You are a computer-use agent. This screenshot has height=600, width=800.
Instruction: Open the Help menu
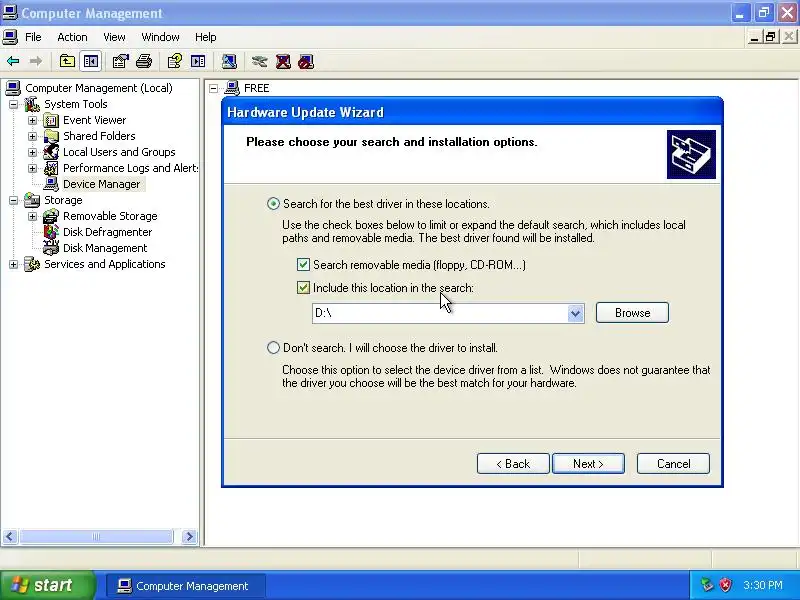(206, 37)
